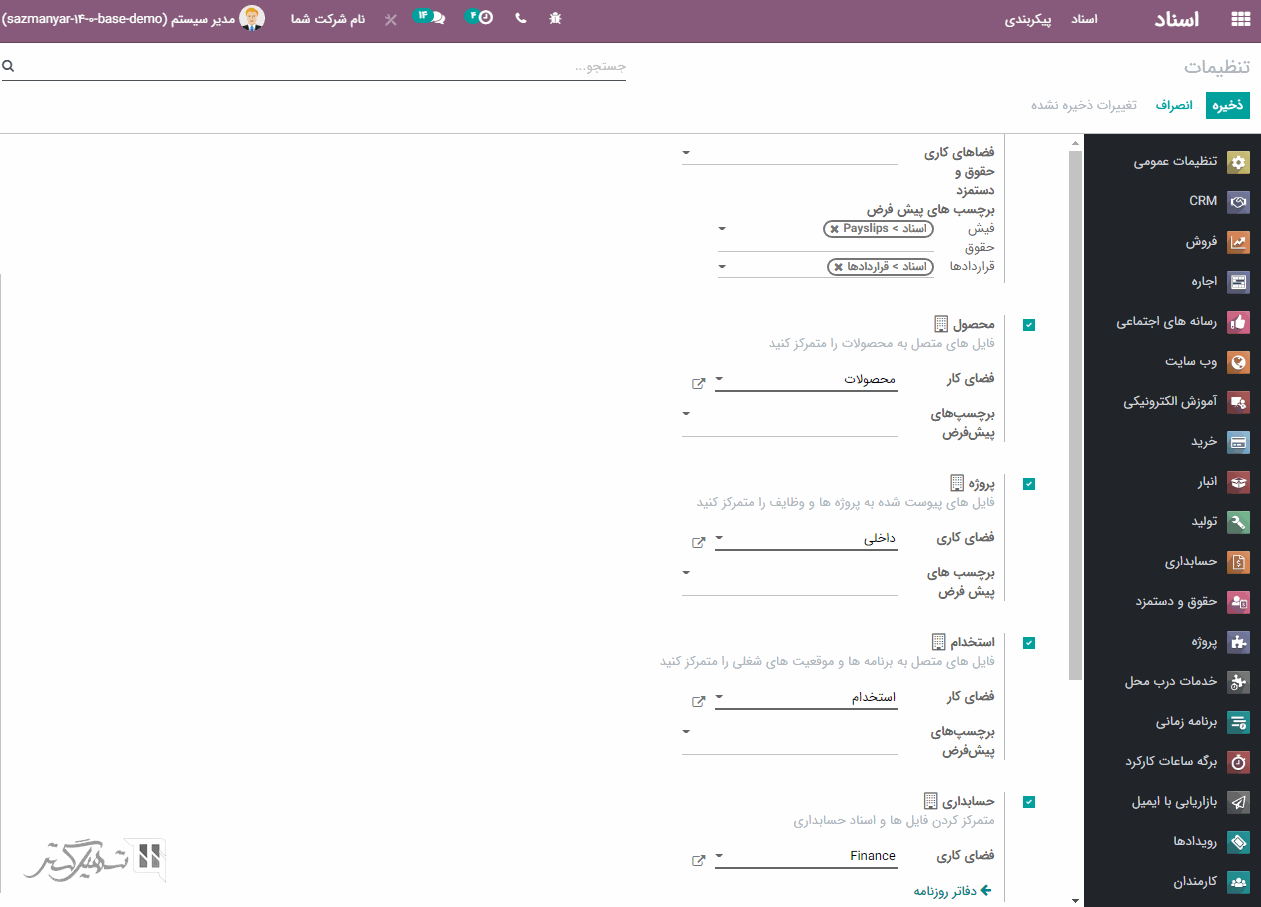
Task: Open the استخدام workspace dropdown
Action: click(x=719, y=698)
